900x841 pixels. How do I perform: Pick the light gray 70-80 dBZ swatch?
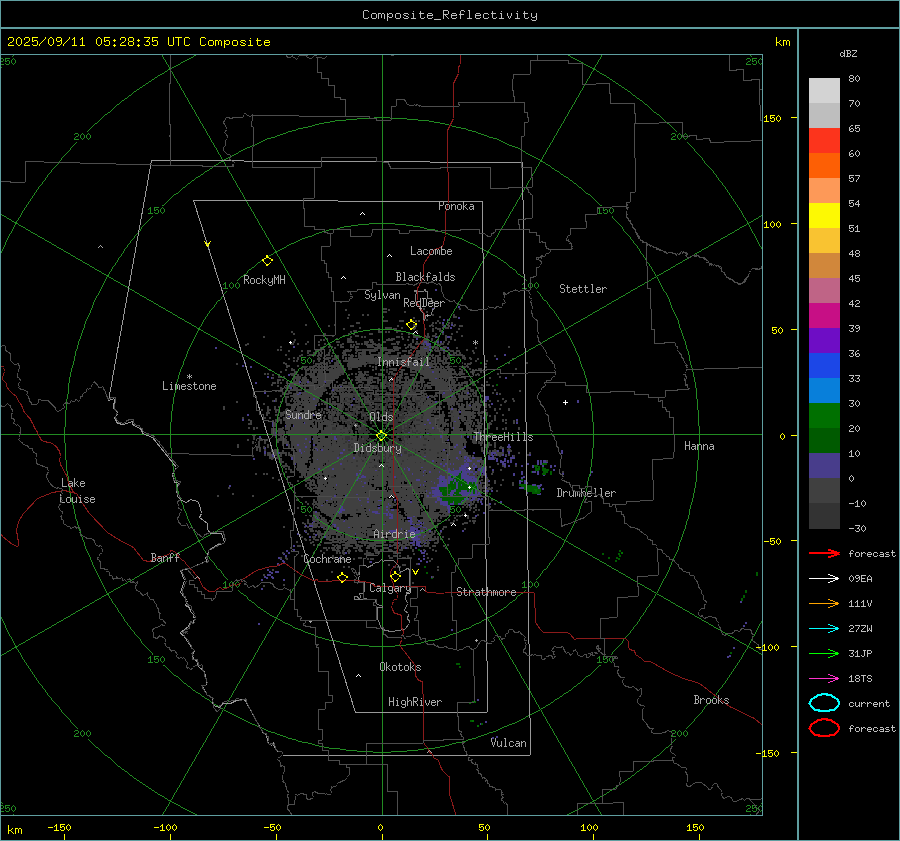click(x=824, y=91)
